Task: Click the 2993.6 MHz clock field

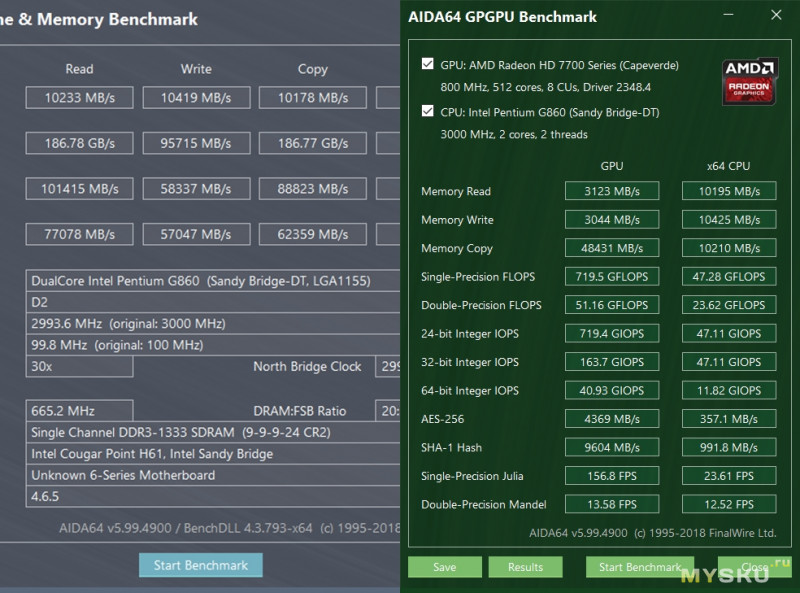Action: point(213,324)
